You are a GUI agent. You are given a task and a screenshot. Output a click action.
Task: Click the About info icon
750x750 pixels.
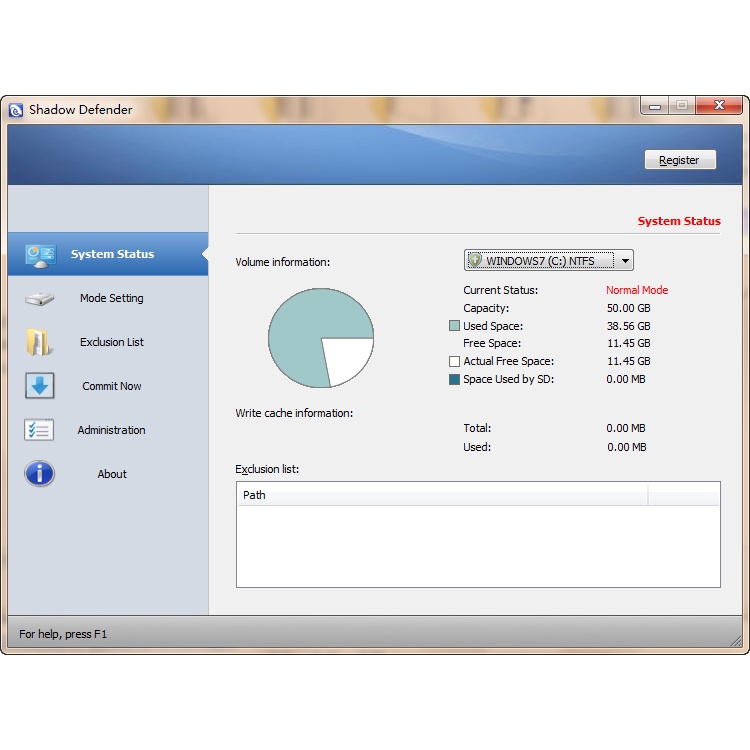tap(40, 474)
